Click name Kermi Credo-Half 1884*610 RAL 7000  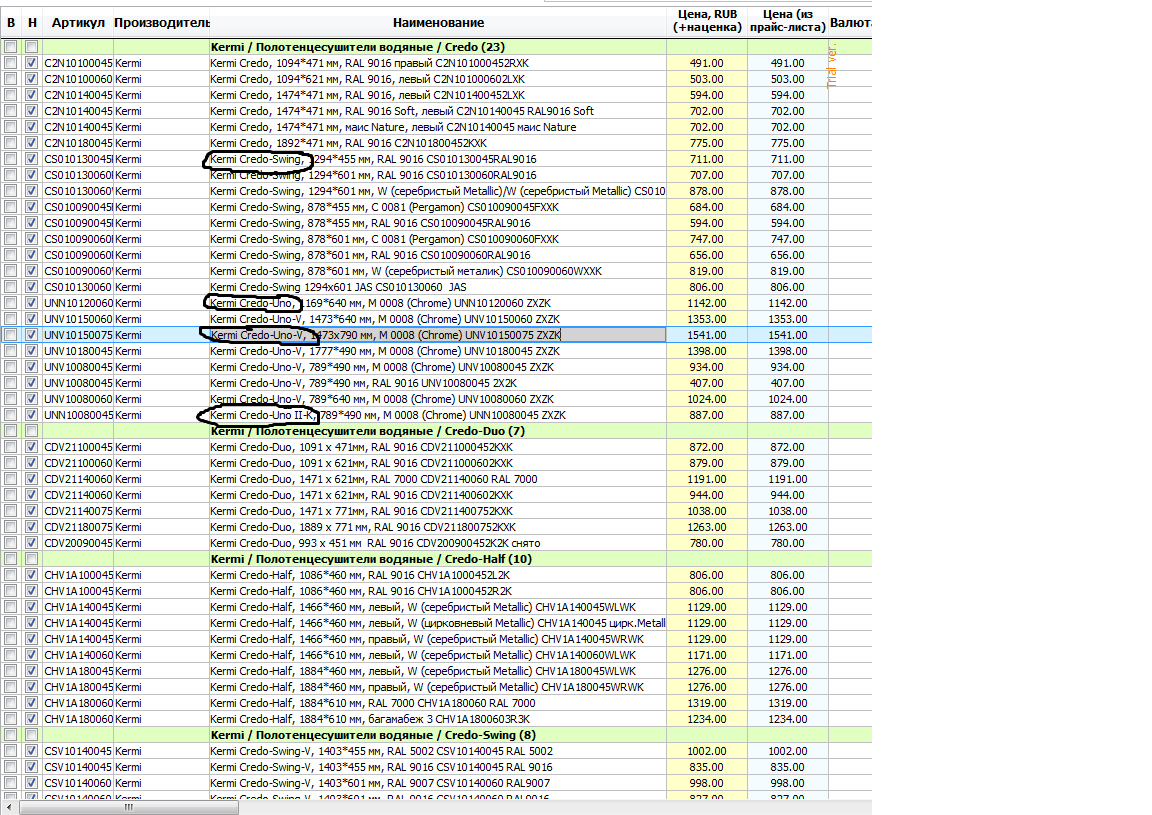pos(438,703)
